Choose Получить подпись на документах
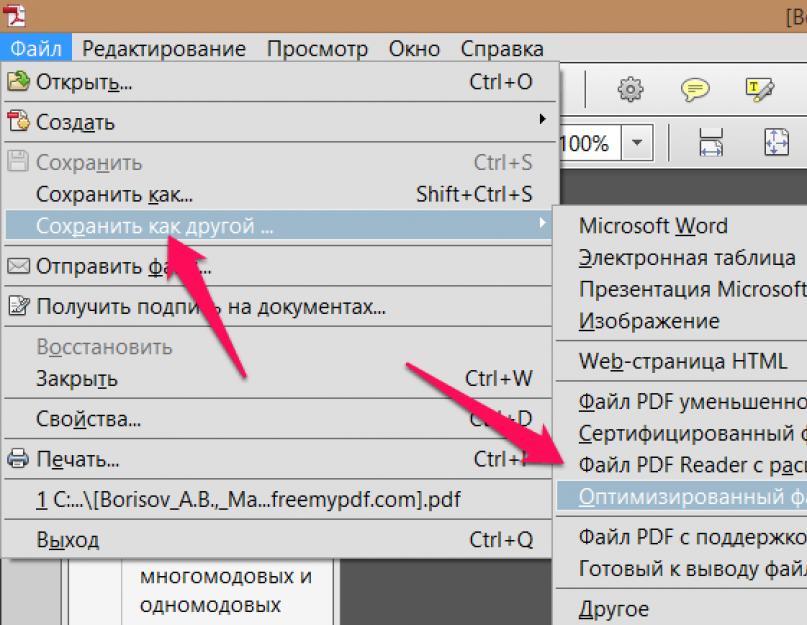This screenshot has width=807, height=625. (278, 307)
